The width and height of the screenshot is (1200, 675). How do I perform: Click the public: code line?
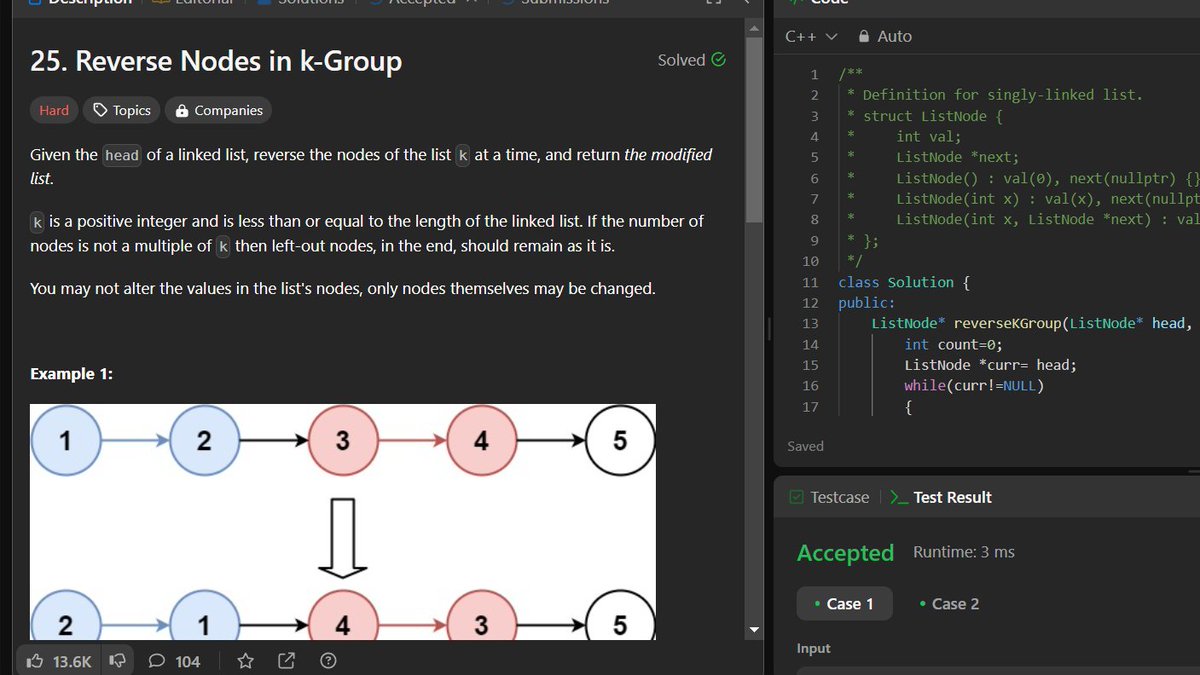click(867, 303)
